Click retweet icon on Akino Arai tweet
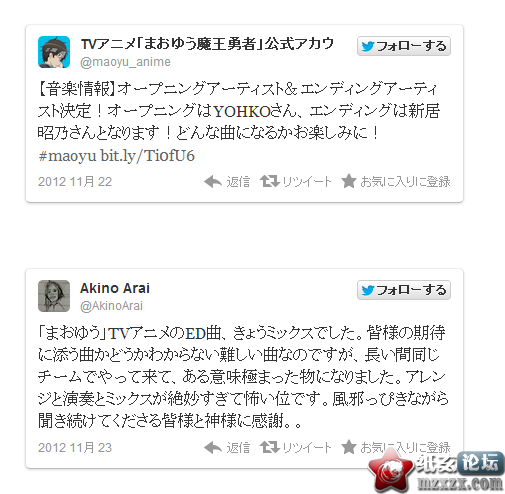 (x=270, y=447)
